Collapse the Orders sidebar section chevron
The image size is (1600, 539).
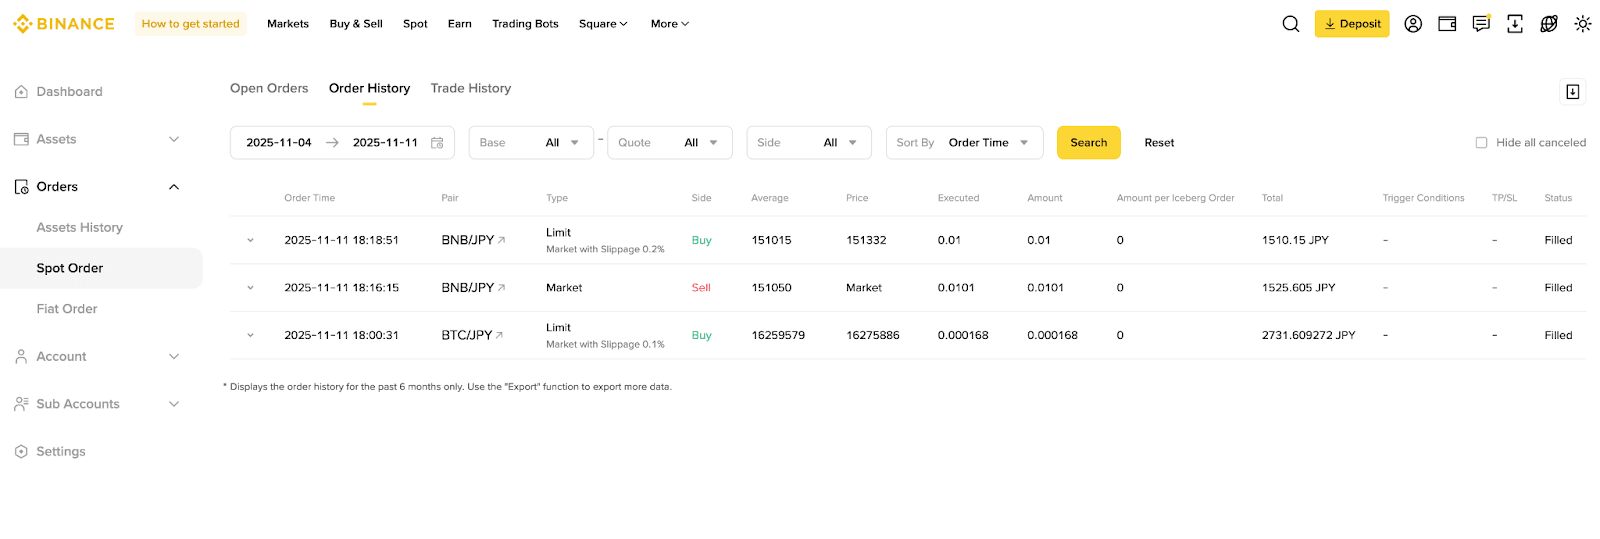(174, 187)
